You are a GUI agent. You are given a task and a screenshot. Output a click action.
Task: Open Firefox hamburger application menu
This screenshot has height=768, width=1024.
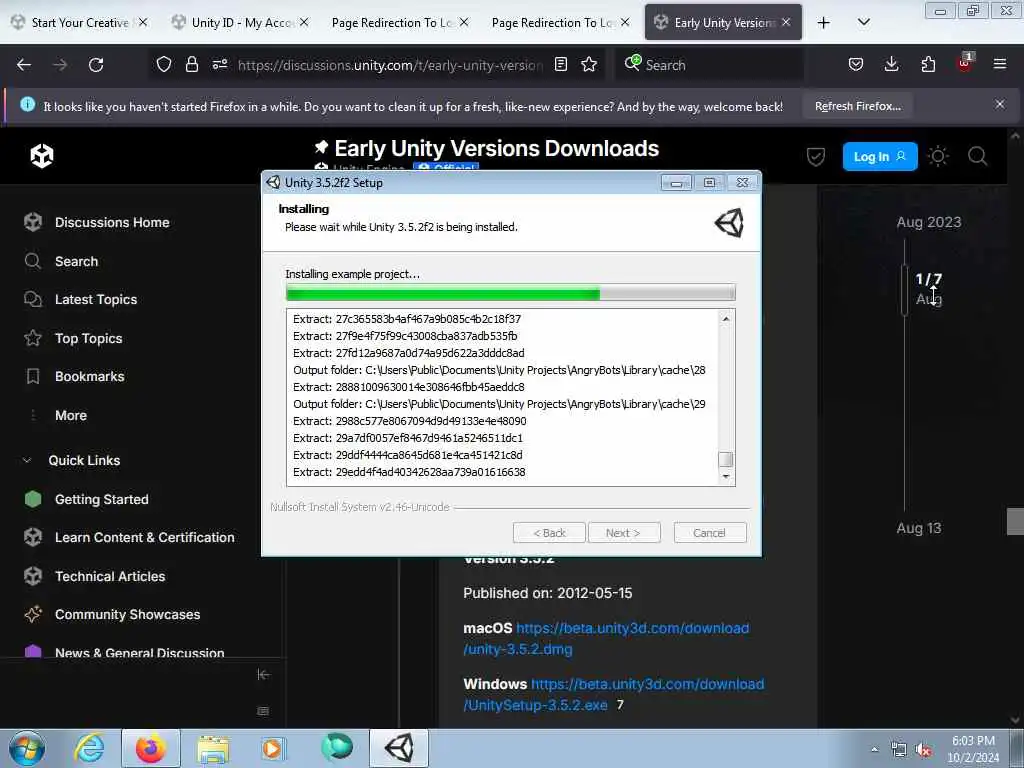[1000, 64]
